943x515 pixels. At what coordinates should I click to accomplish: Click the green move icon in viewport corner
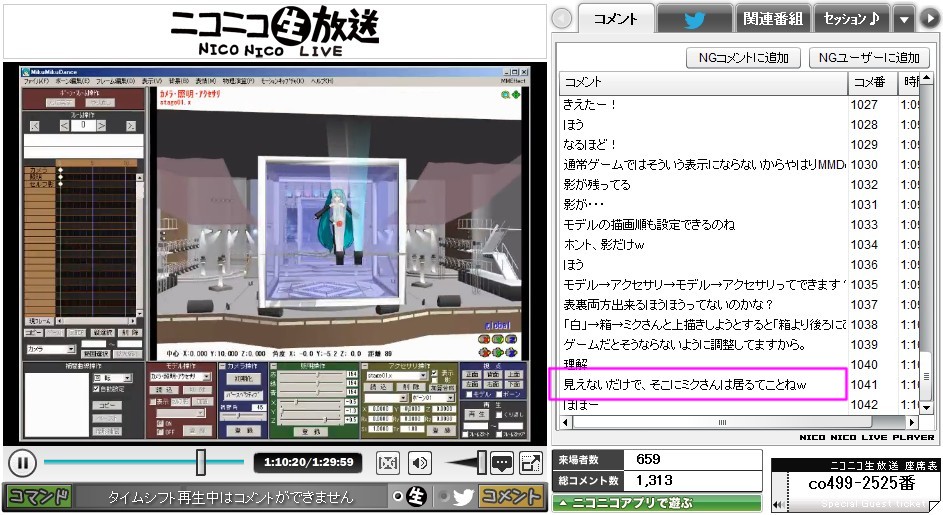point(516,94)
